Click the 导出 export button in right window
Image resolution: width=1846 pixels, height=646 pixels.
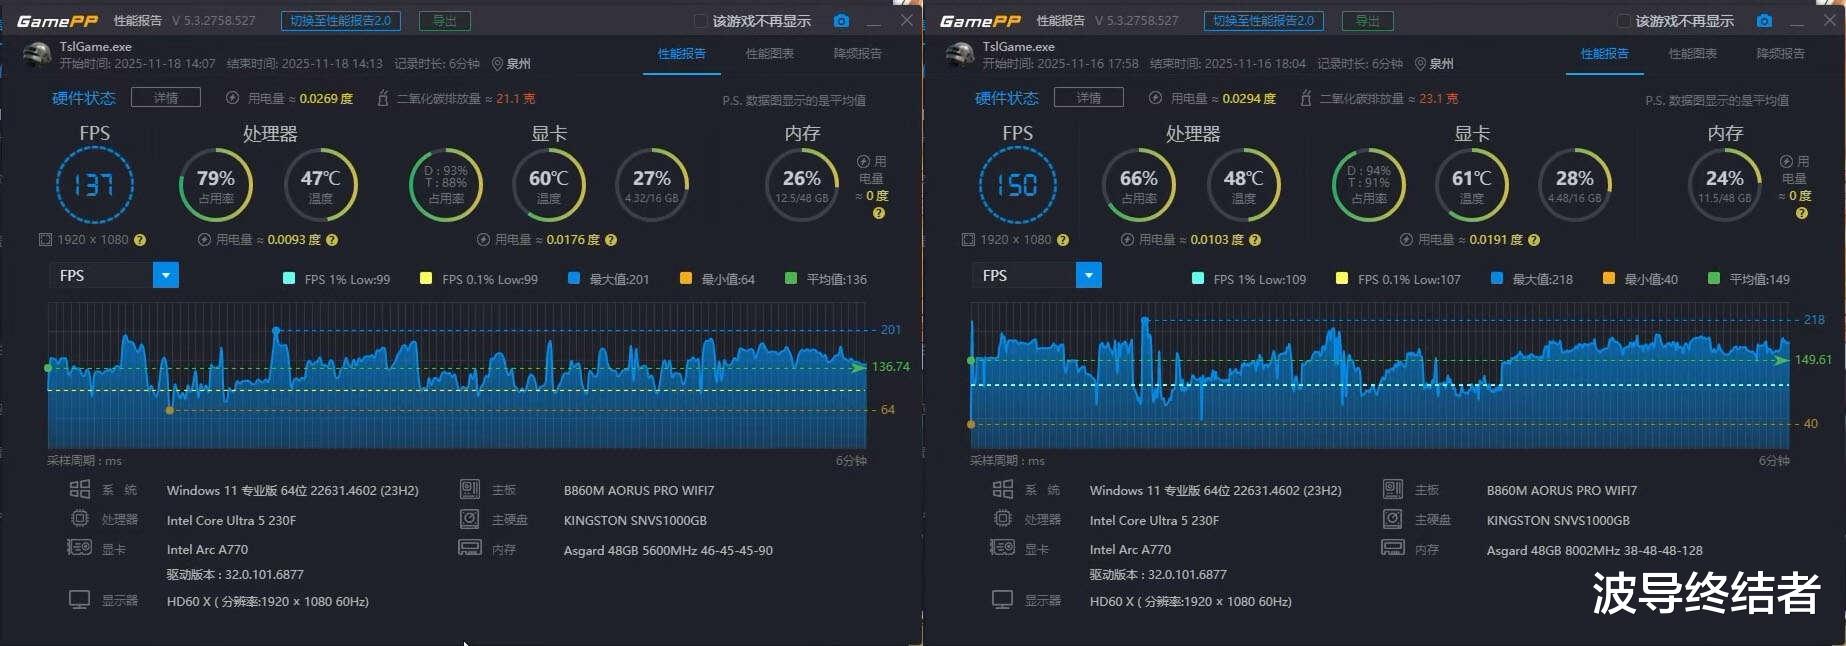(1368, 21)
